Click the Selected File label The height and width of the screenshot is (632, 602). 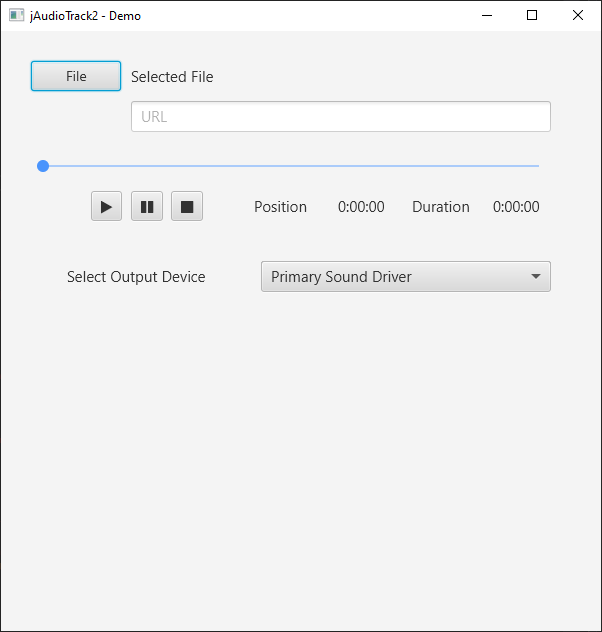coord(172,77)
